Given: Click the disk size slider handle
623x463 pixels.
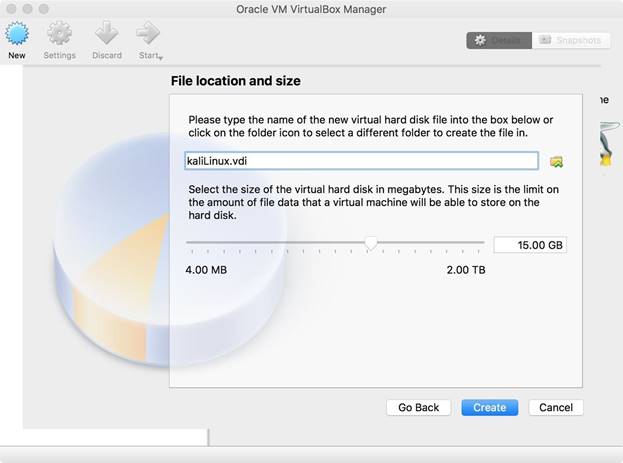Looking at the screenshot, I should click(x=371, y=243).
